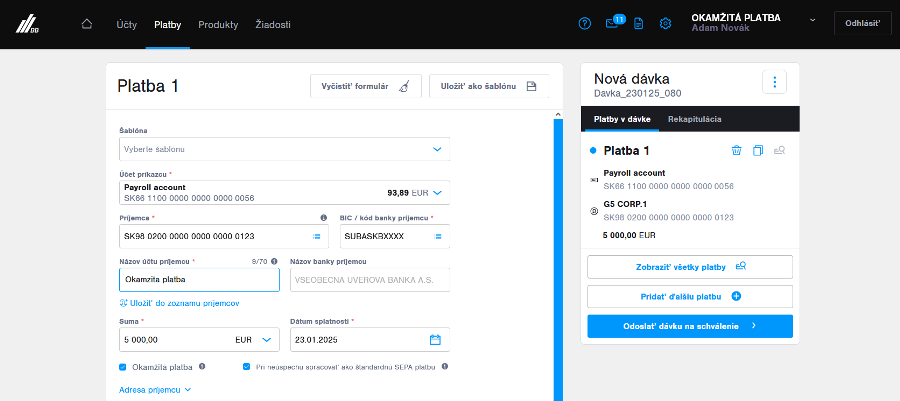Click blue vertical scrollbar of payment form
This screenshot has width=900, height=401.
point(557,258)
